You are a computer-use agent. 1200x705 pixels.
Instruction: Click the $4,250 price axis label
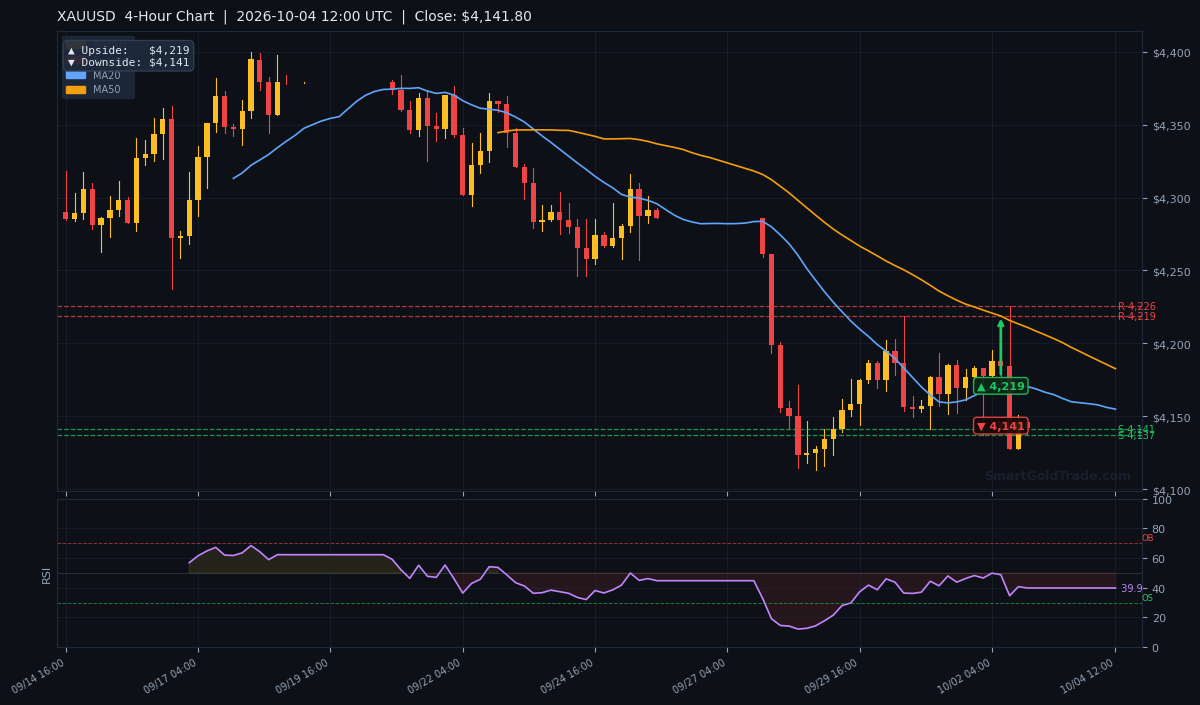[x=1171, y=272]
